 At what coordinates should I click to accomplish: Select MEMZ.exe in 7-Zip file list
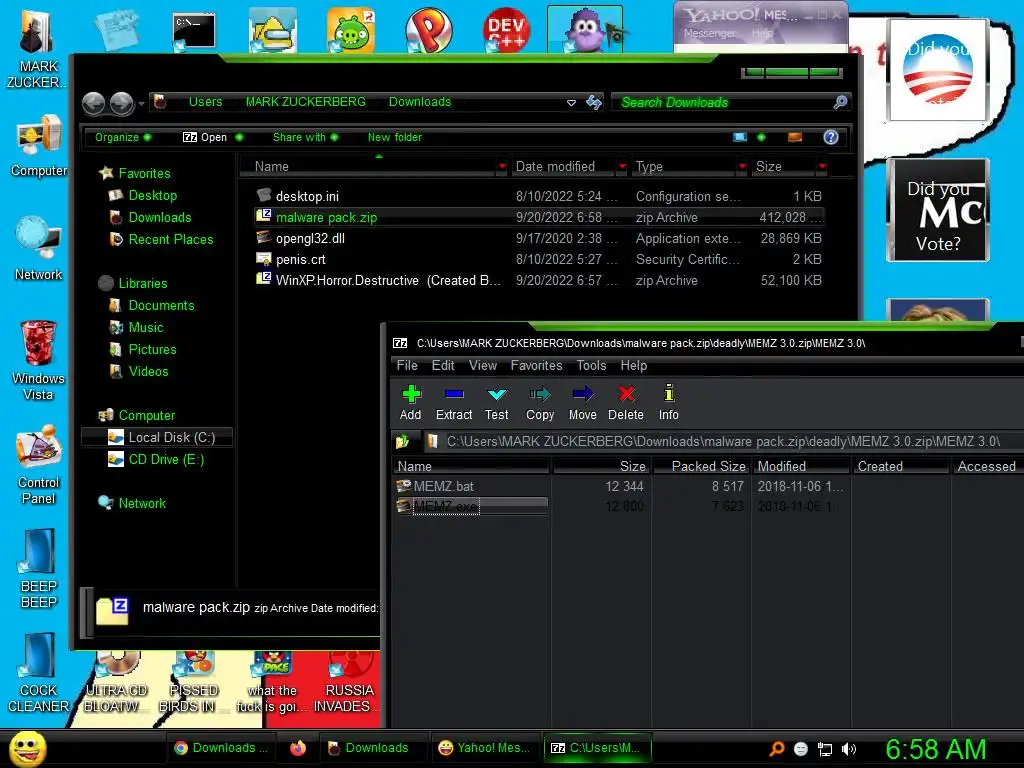(x=445, y=506)
